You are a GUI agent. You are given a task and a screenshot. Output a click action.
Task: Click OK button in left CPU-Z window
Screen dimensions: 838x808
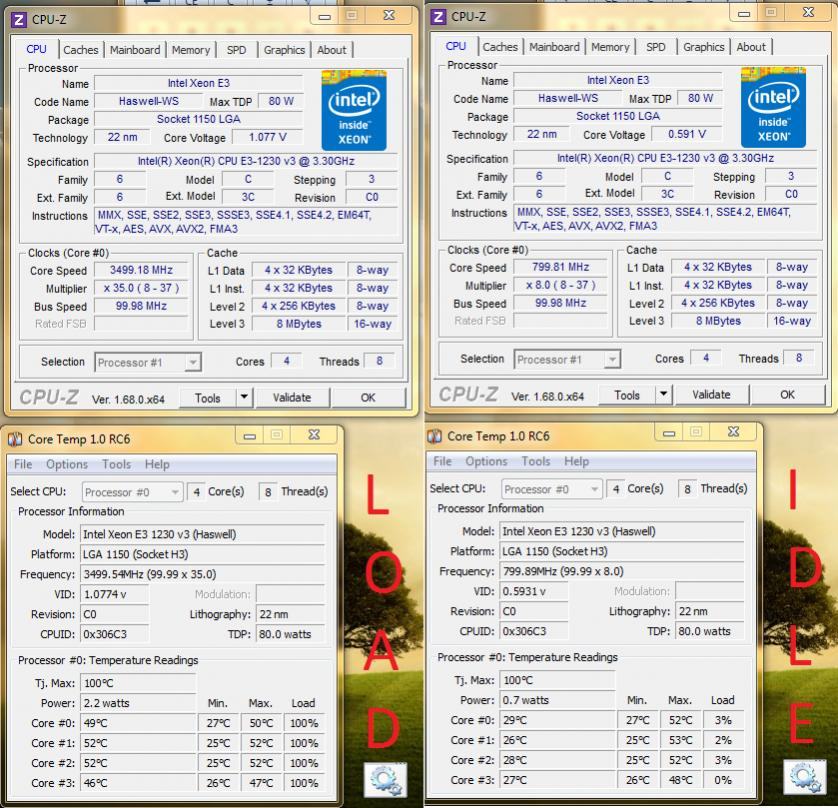pos(368,397)
